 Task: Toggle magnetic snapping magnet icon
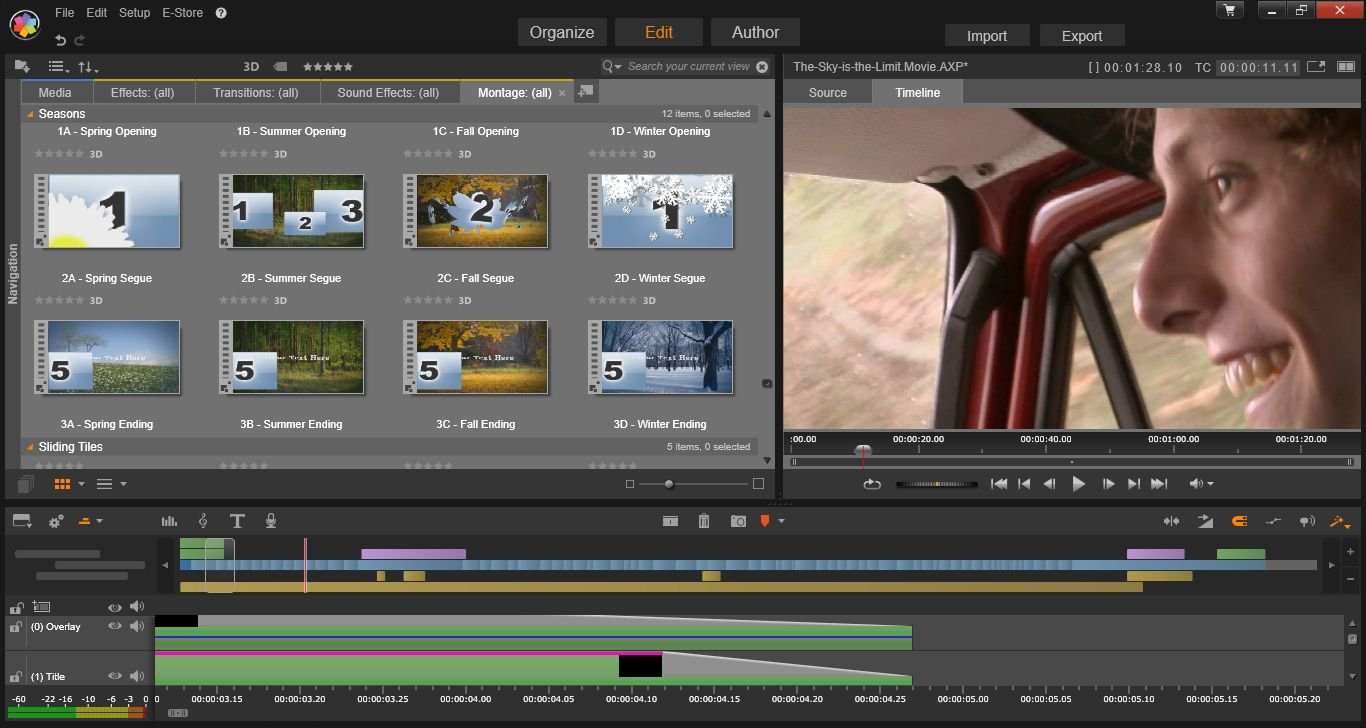pos(1239,521)
